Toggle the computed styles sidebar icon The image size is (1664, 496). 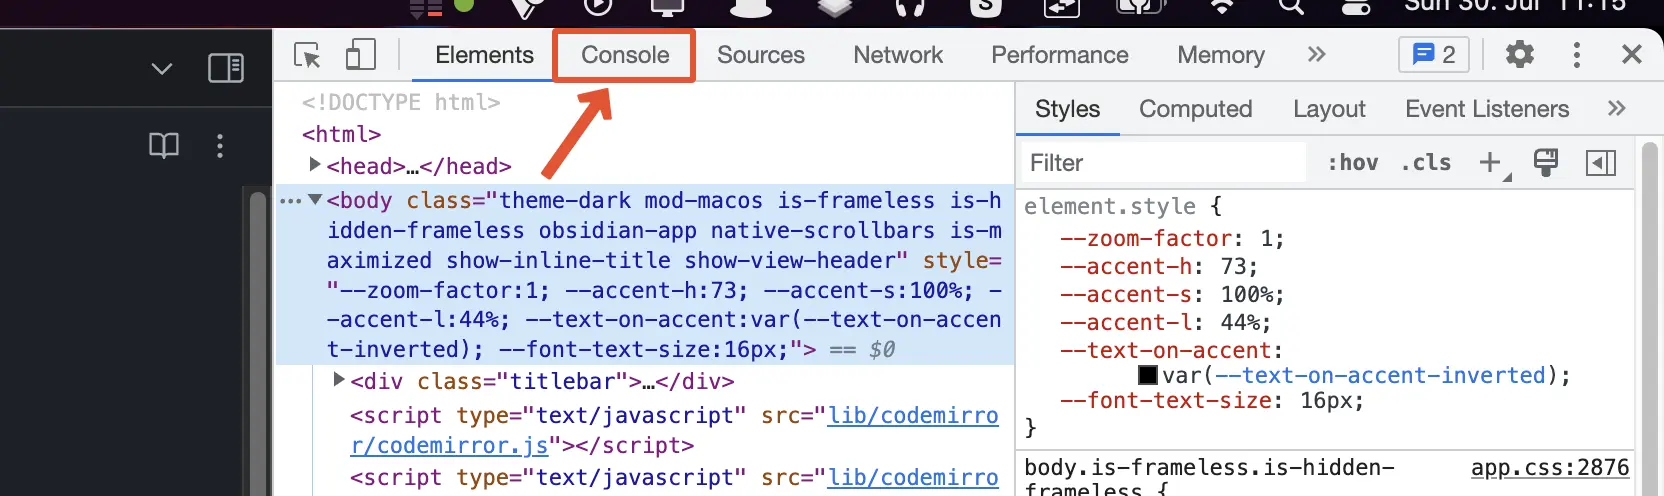(x=1601, y=163)
